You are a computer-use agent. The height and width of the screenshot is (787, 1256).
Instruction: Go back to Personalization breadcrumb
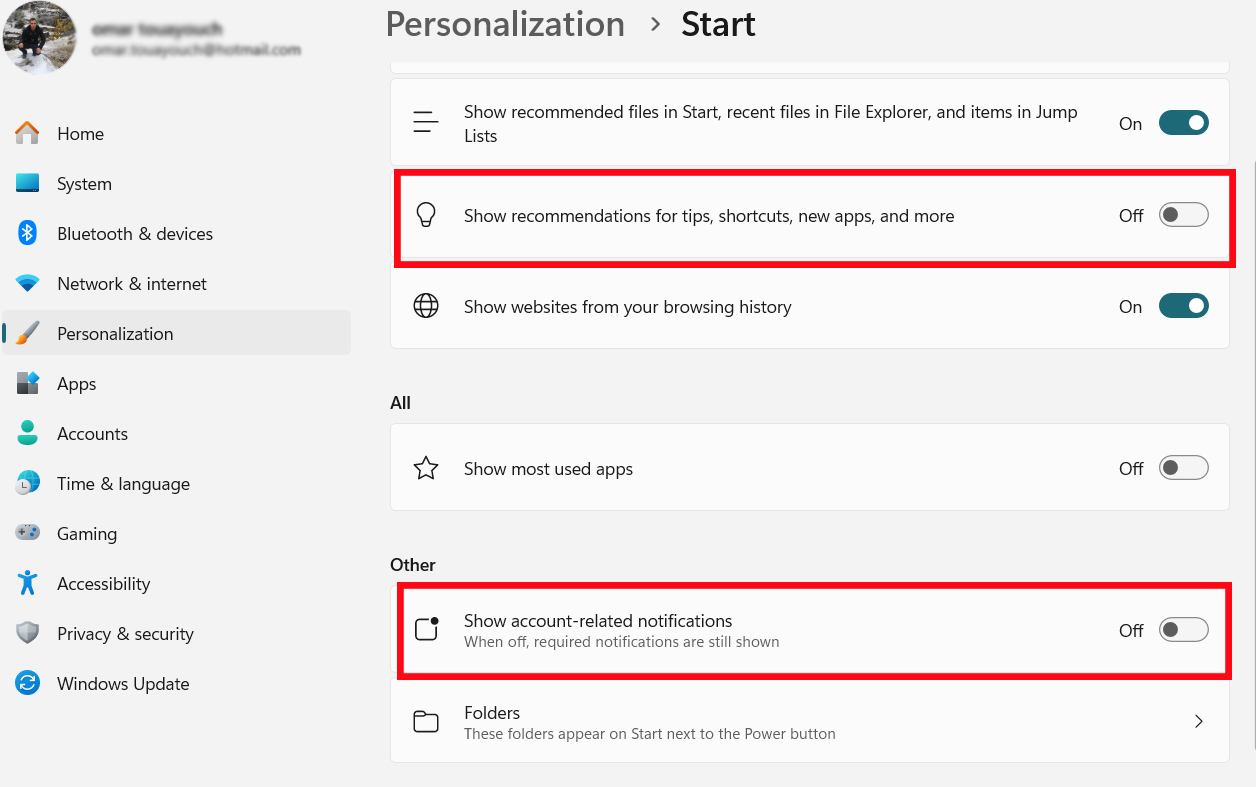(505, 24)
